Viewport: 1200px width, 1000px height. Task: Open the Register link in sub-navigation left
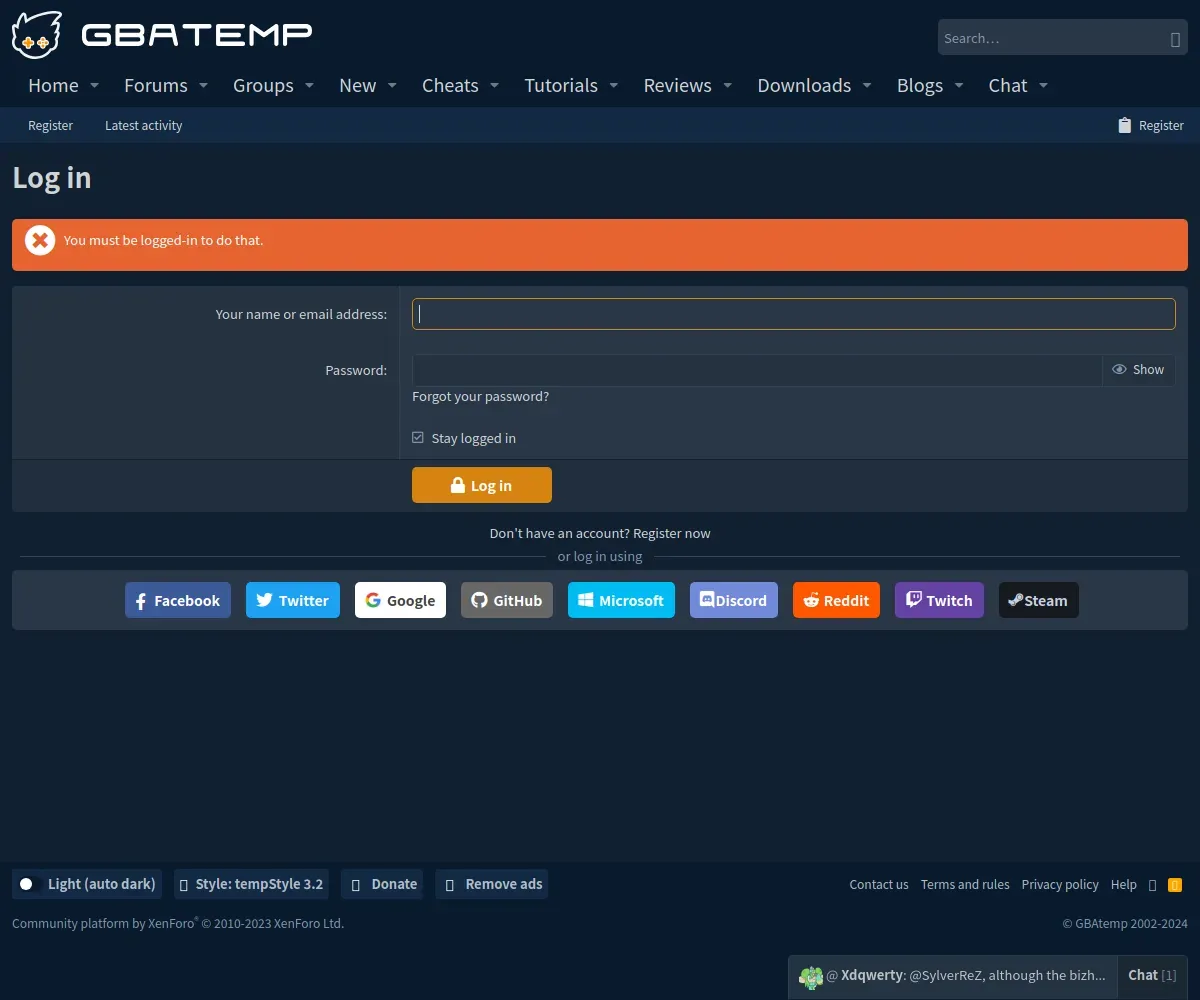pyautogui.click(x=50, y=125)
